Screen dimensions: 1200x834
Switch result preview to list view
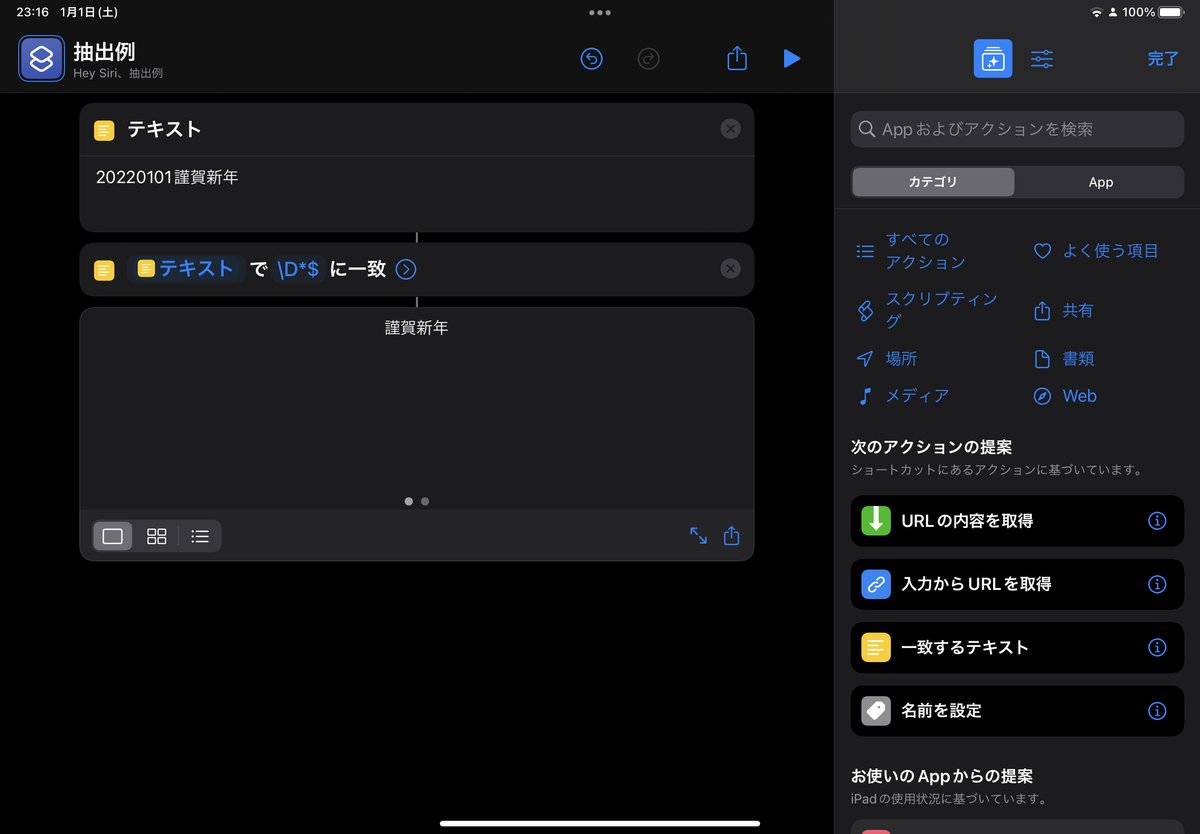tap(199, 536)
